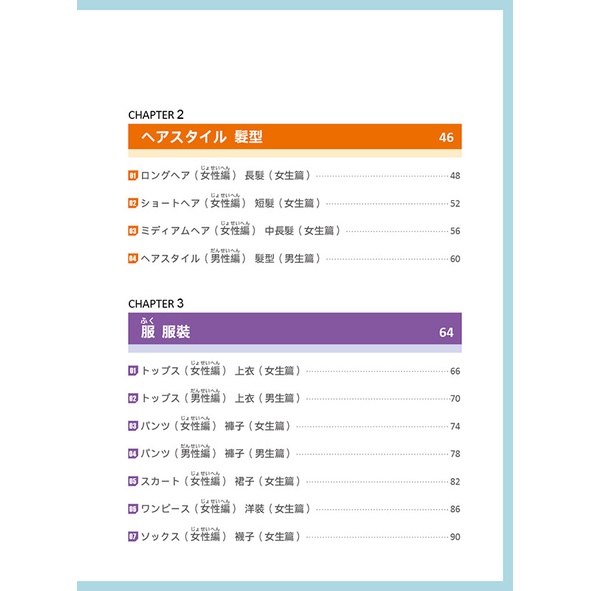This screenshot has width=591, height=591.
Task: Click the CHAPTER 2 heading
Action: point(156,115)
